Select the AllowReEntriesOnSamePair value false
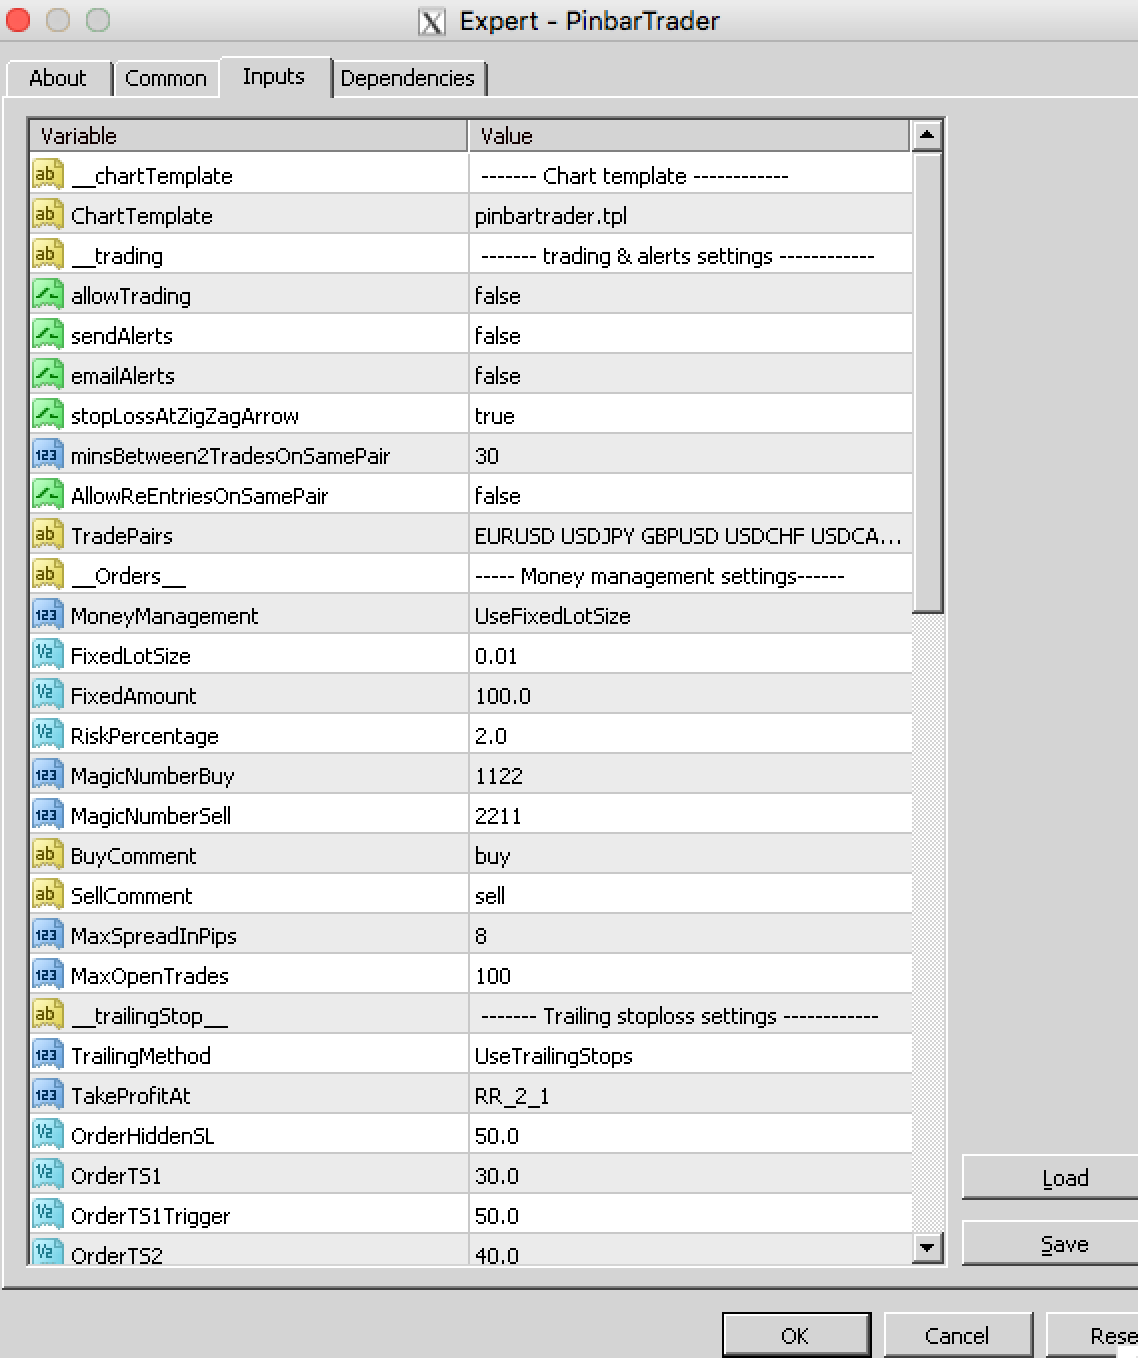This screenshot has height=1358, width=1138. click(x=690, y=495)
